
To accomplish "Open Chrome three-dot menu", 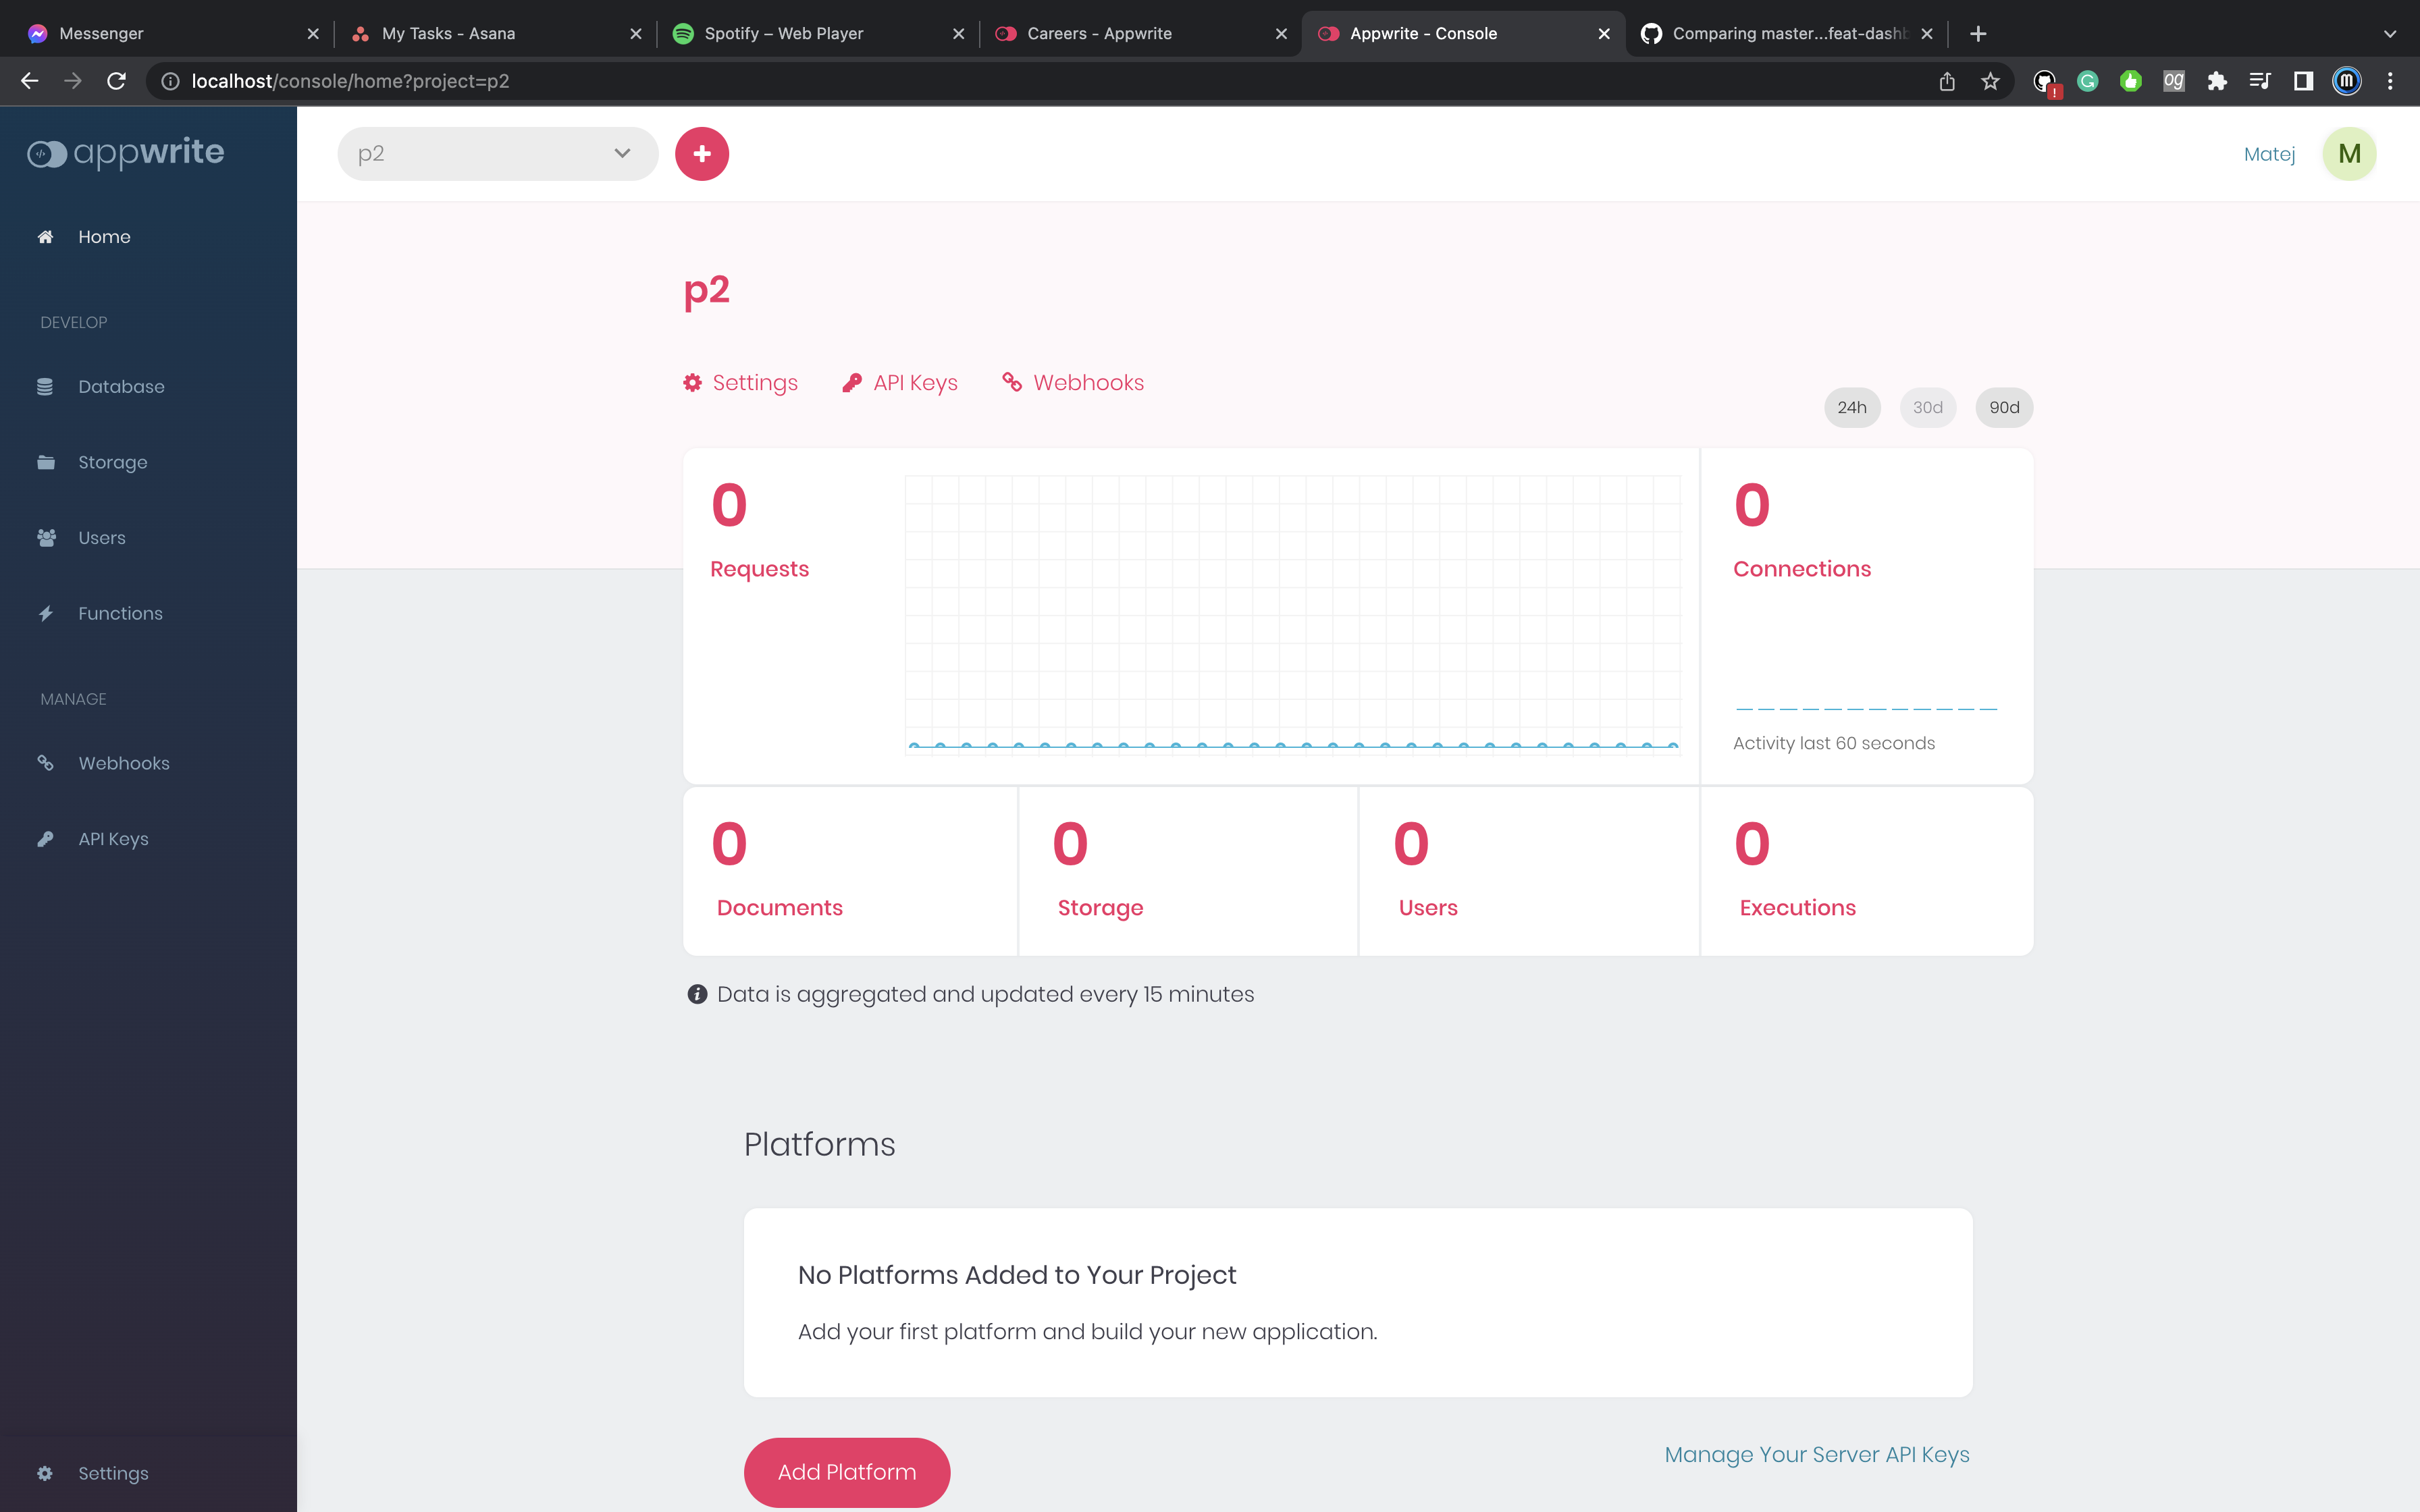I will point(2391,82).
